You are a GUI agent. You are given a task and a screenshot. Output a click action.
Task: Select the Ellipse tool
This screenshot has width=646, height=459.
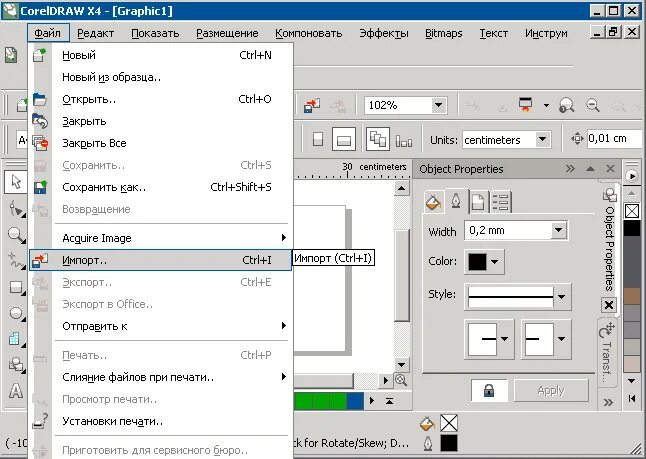pyautogui.click(x=16, y=313)
